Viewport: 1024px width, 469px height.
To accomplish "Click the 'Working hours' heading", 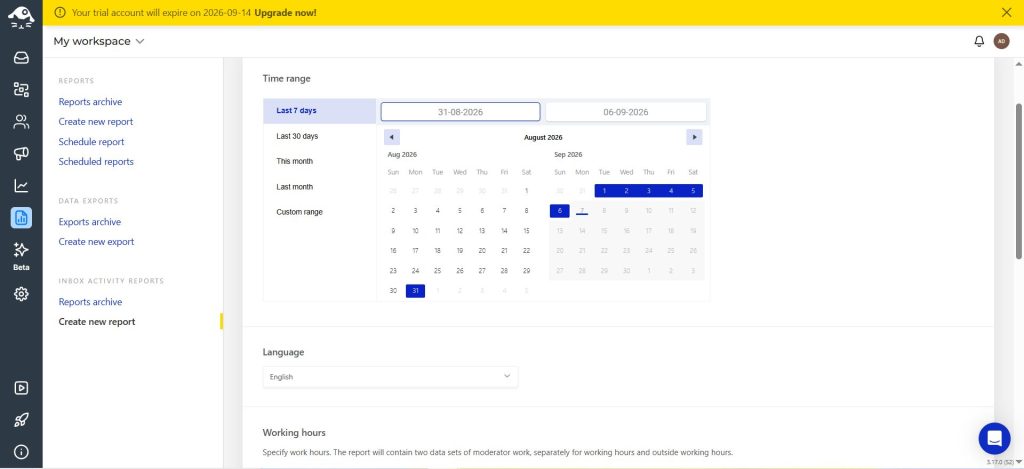I will coord(294,432).
